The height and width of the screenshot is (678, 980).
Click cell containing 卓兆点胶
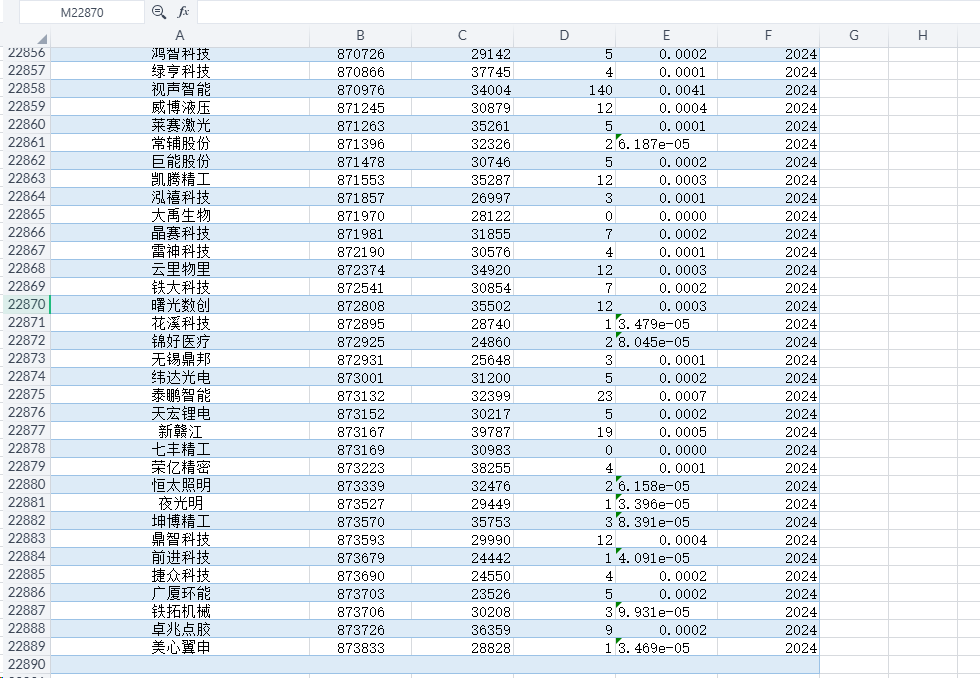click(x=180, y=629)
